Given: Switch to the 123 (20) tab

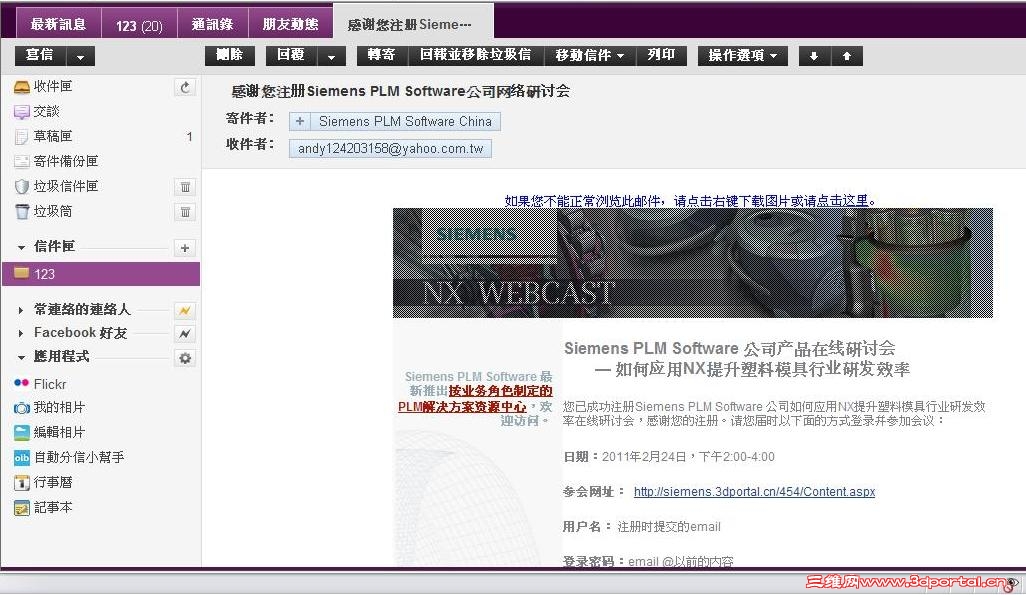Looking at the screenshot, I should (139, 25).
